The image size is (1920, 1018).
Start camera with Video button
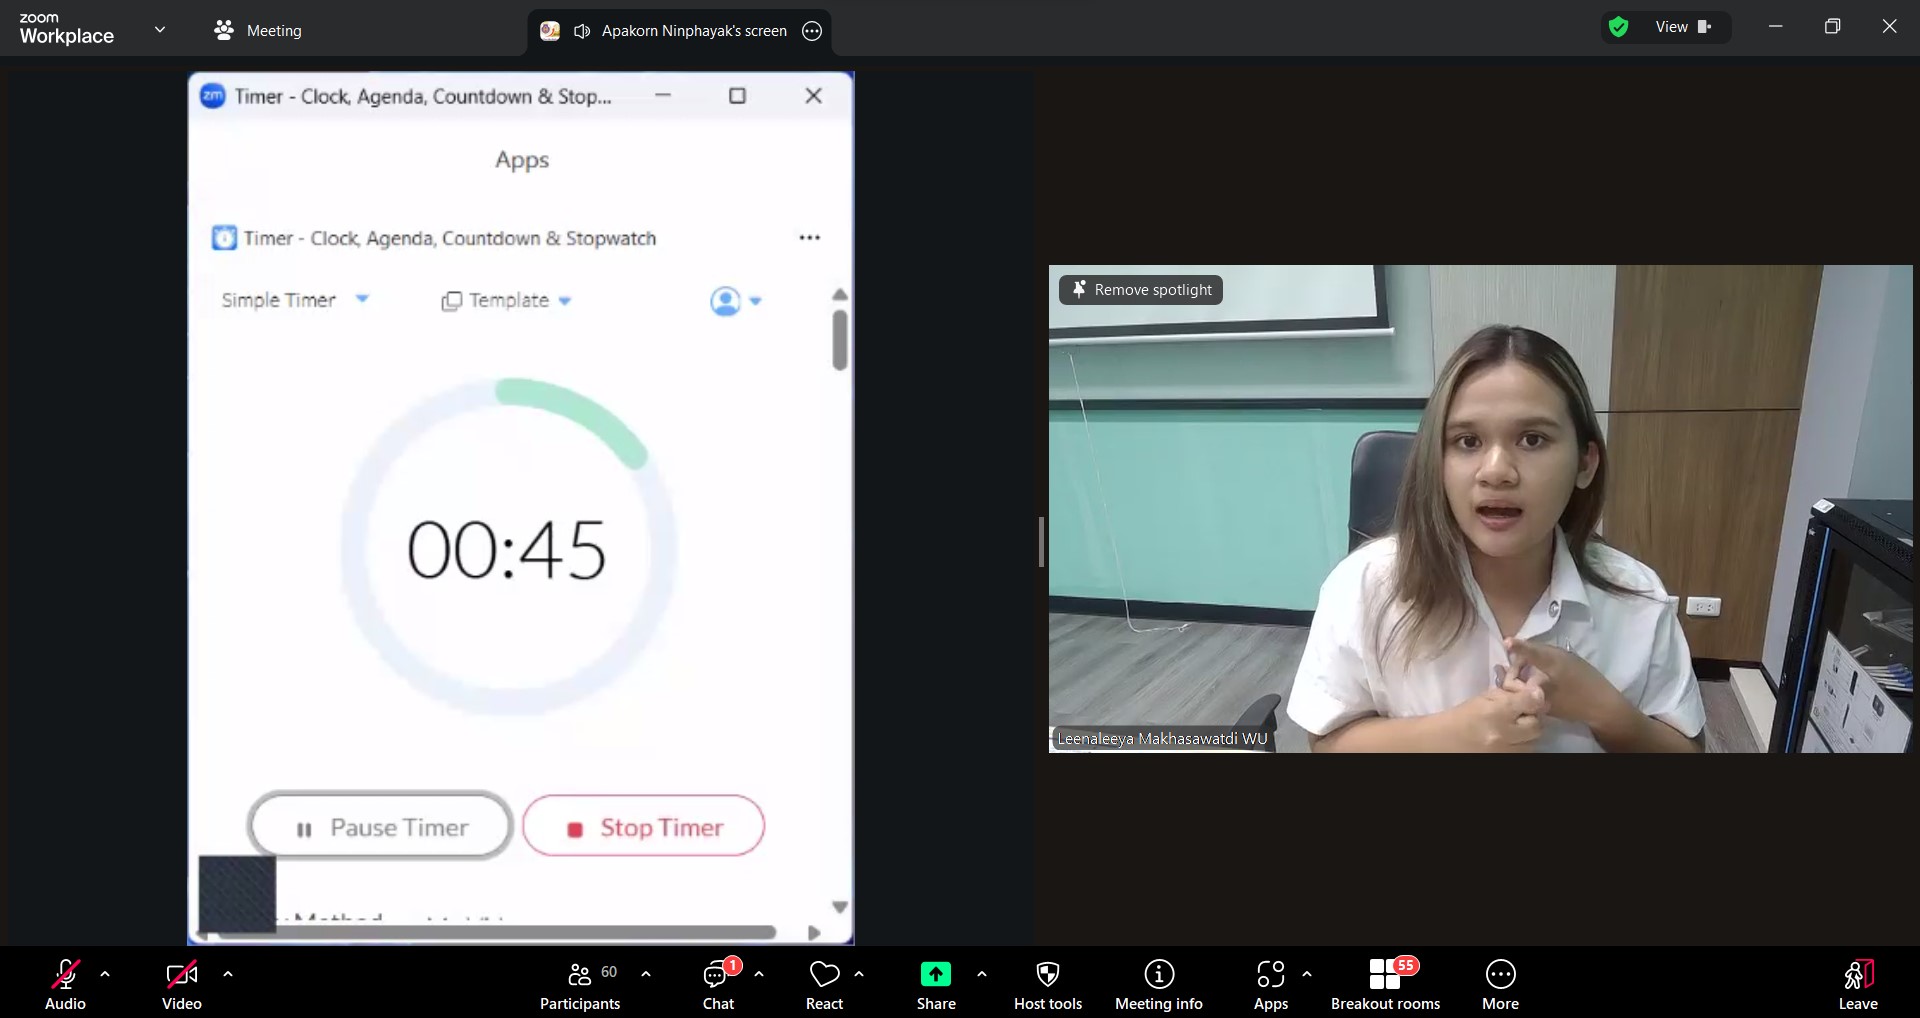tap(181, 984)
